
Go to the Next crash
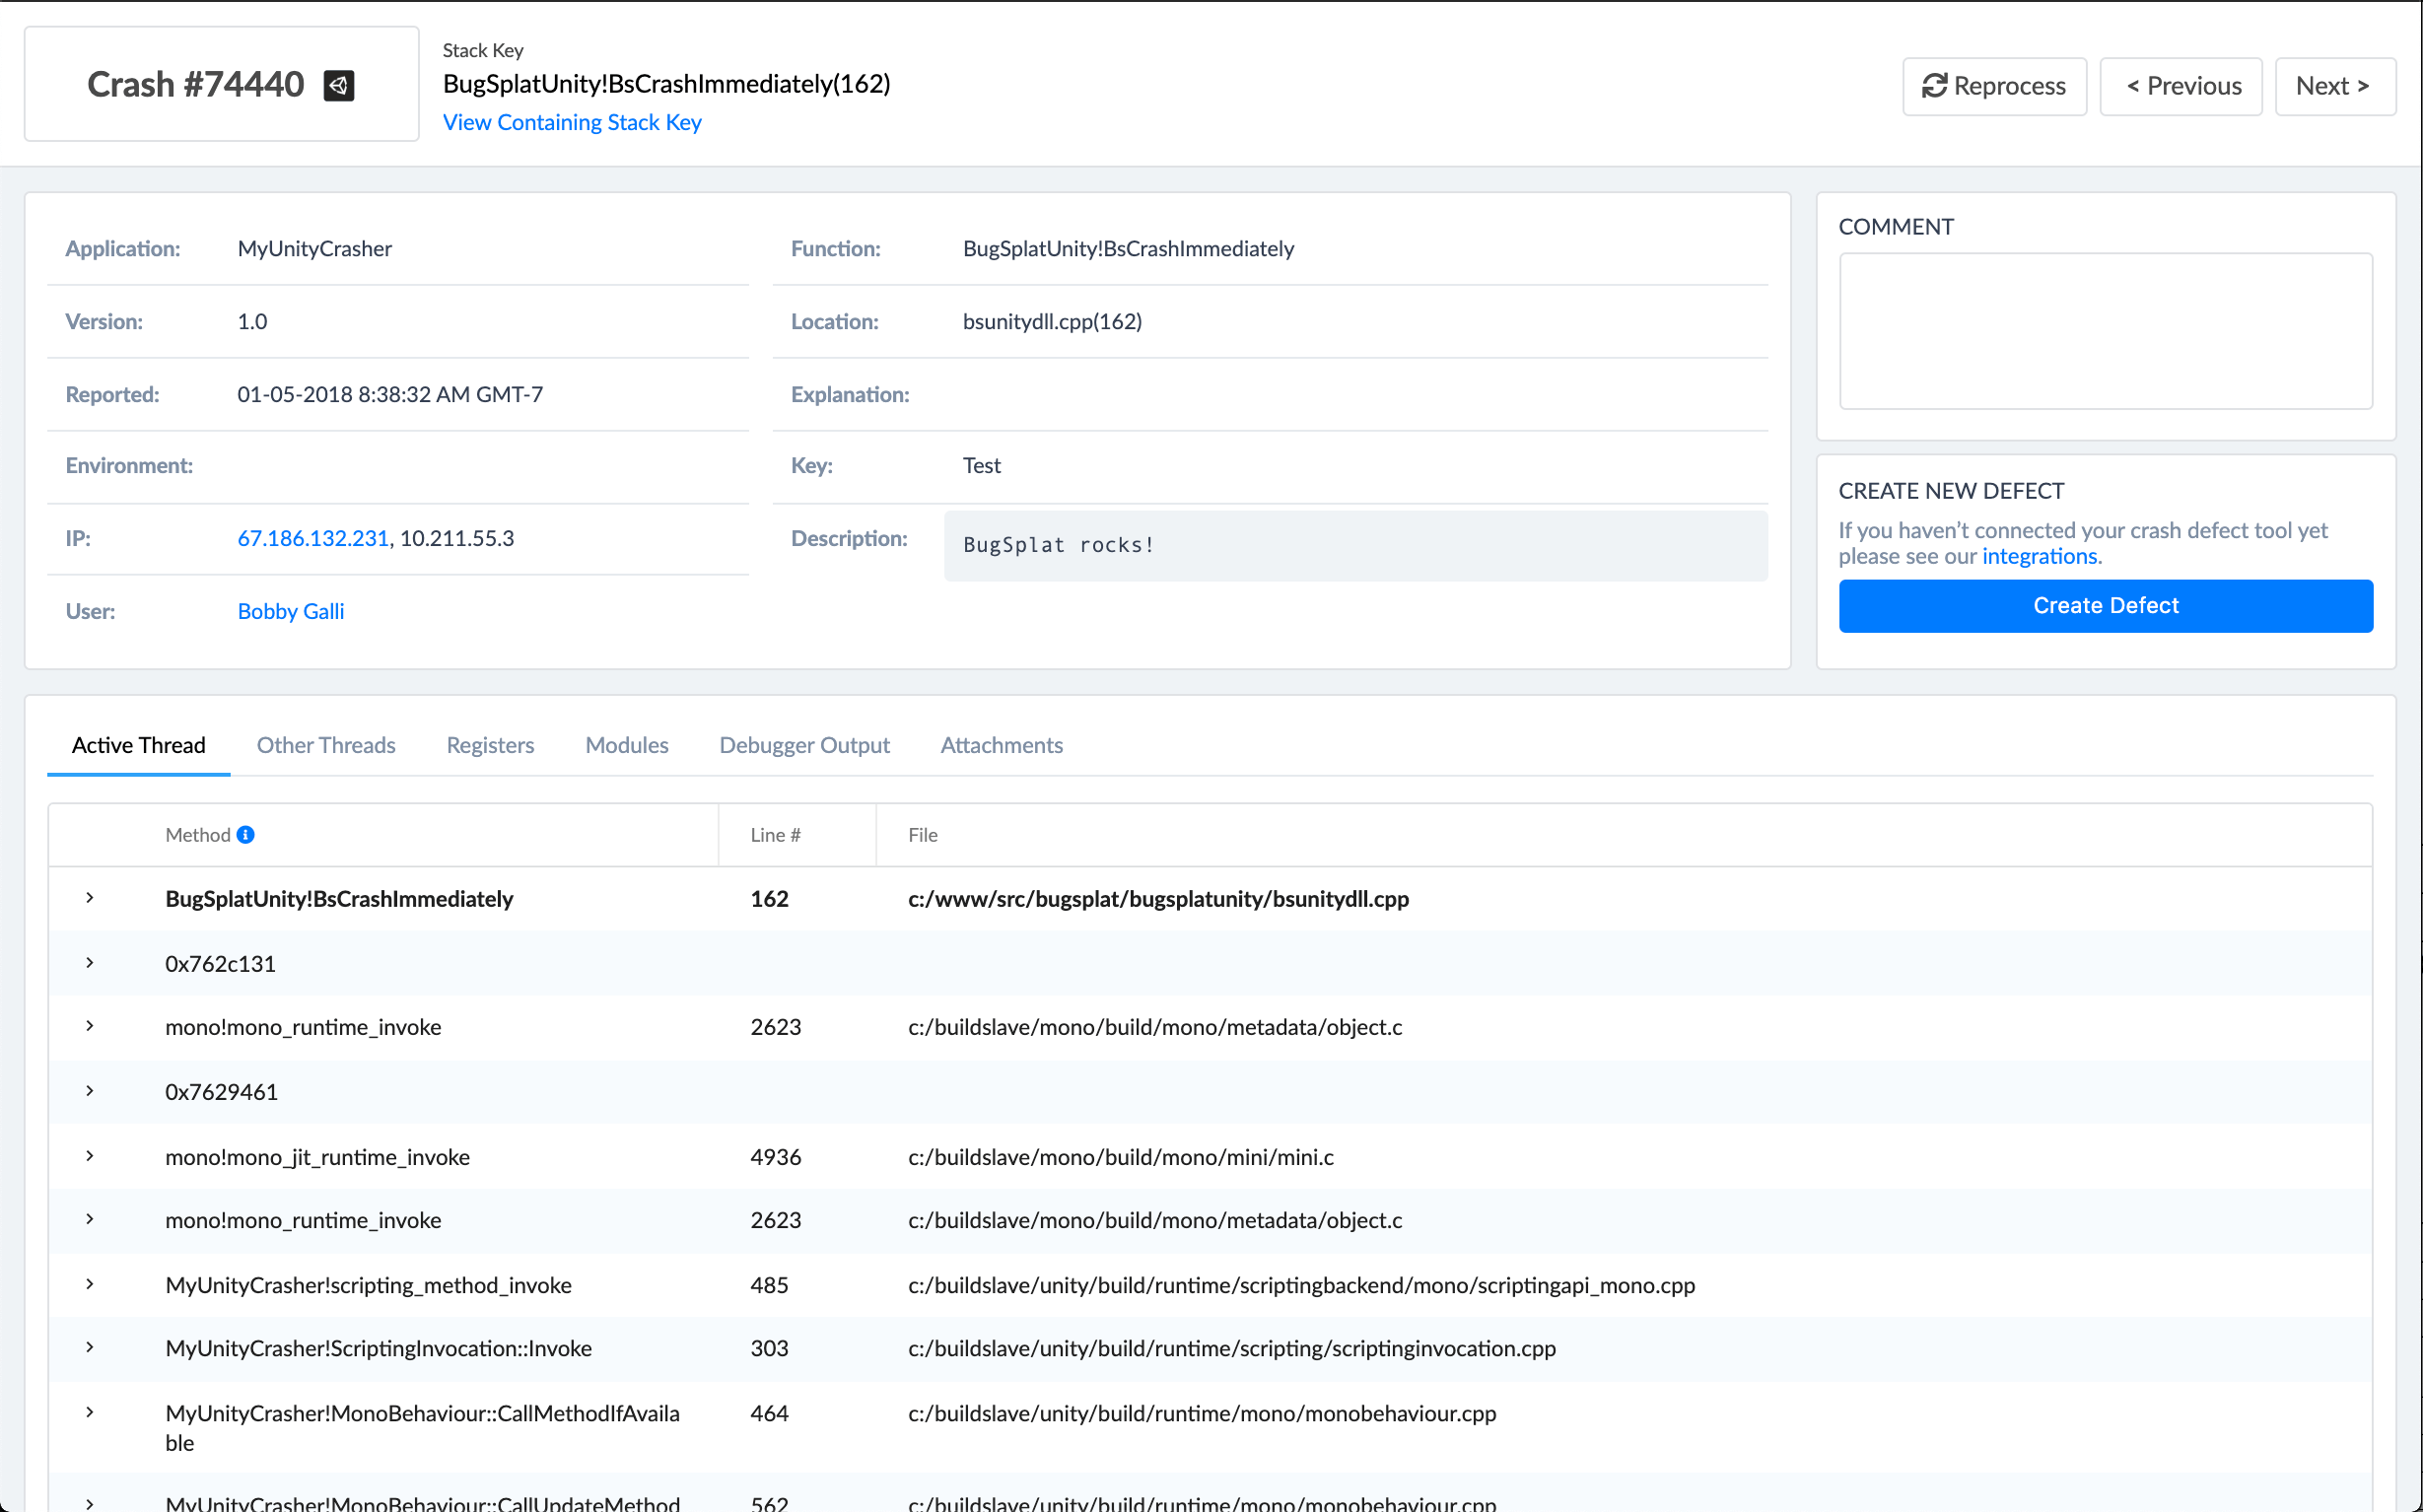click(x=2335, y=86)
